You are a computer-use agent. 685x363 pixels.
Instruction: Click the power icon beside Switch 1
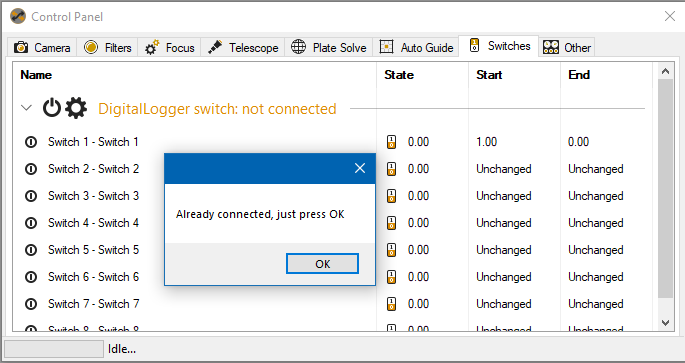pyautogui.click(x=31, y=142)
